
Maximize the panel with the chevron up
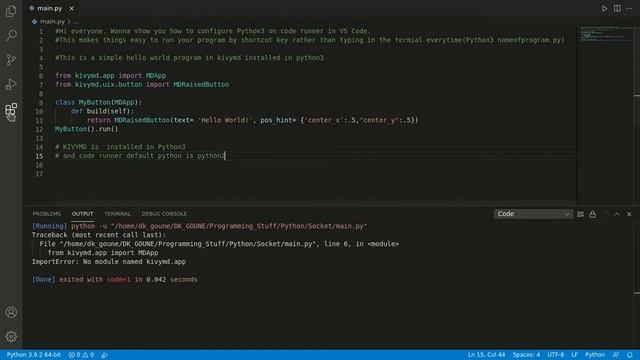click(x=617, y=214)
